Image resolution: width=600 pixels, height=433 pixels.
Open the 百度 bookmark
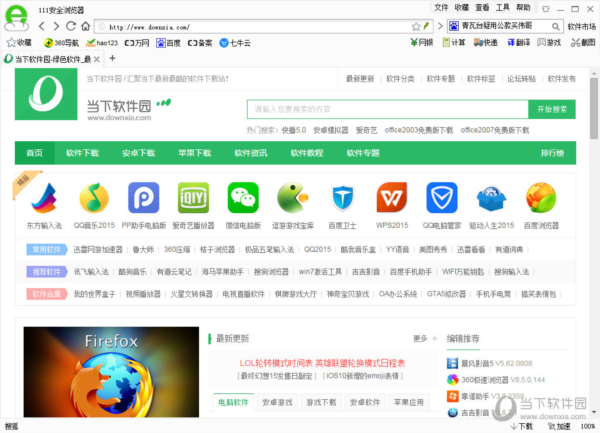click(168, 43)
